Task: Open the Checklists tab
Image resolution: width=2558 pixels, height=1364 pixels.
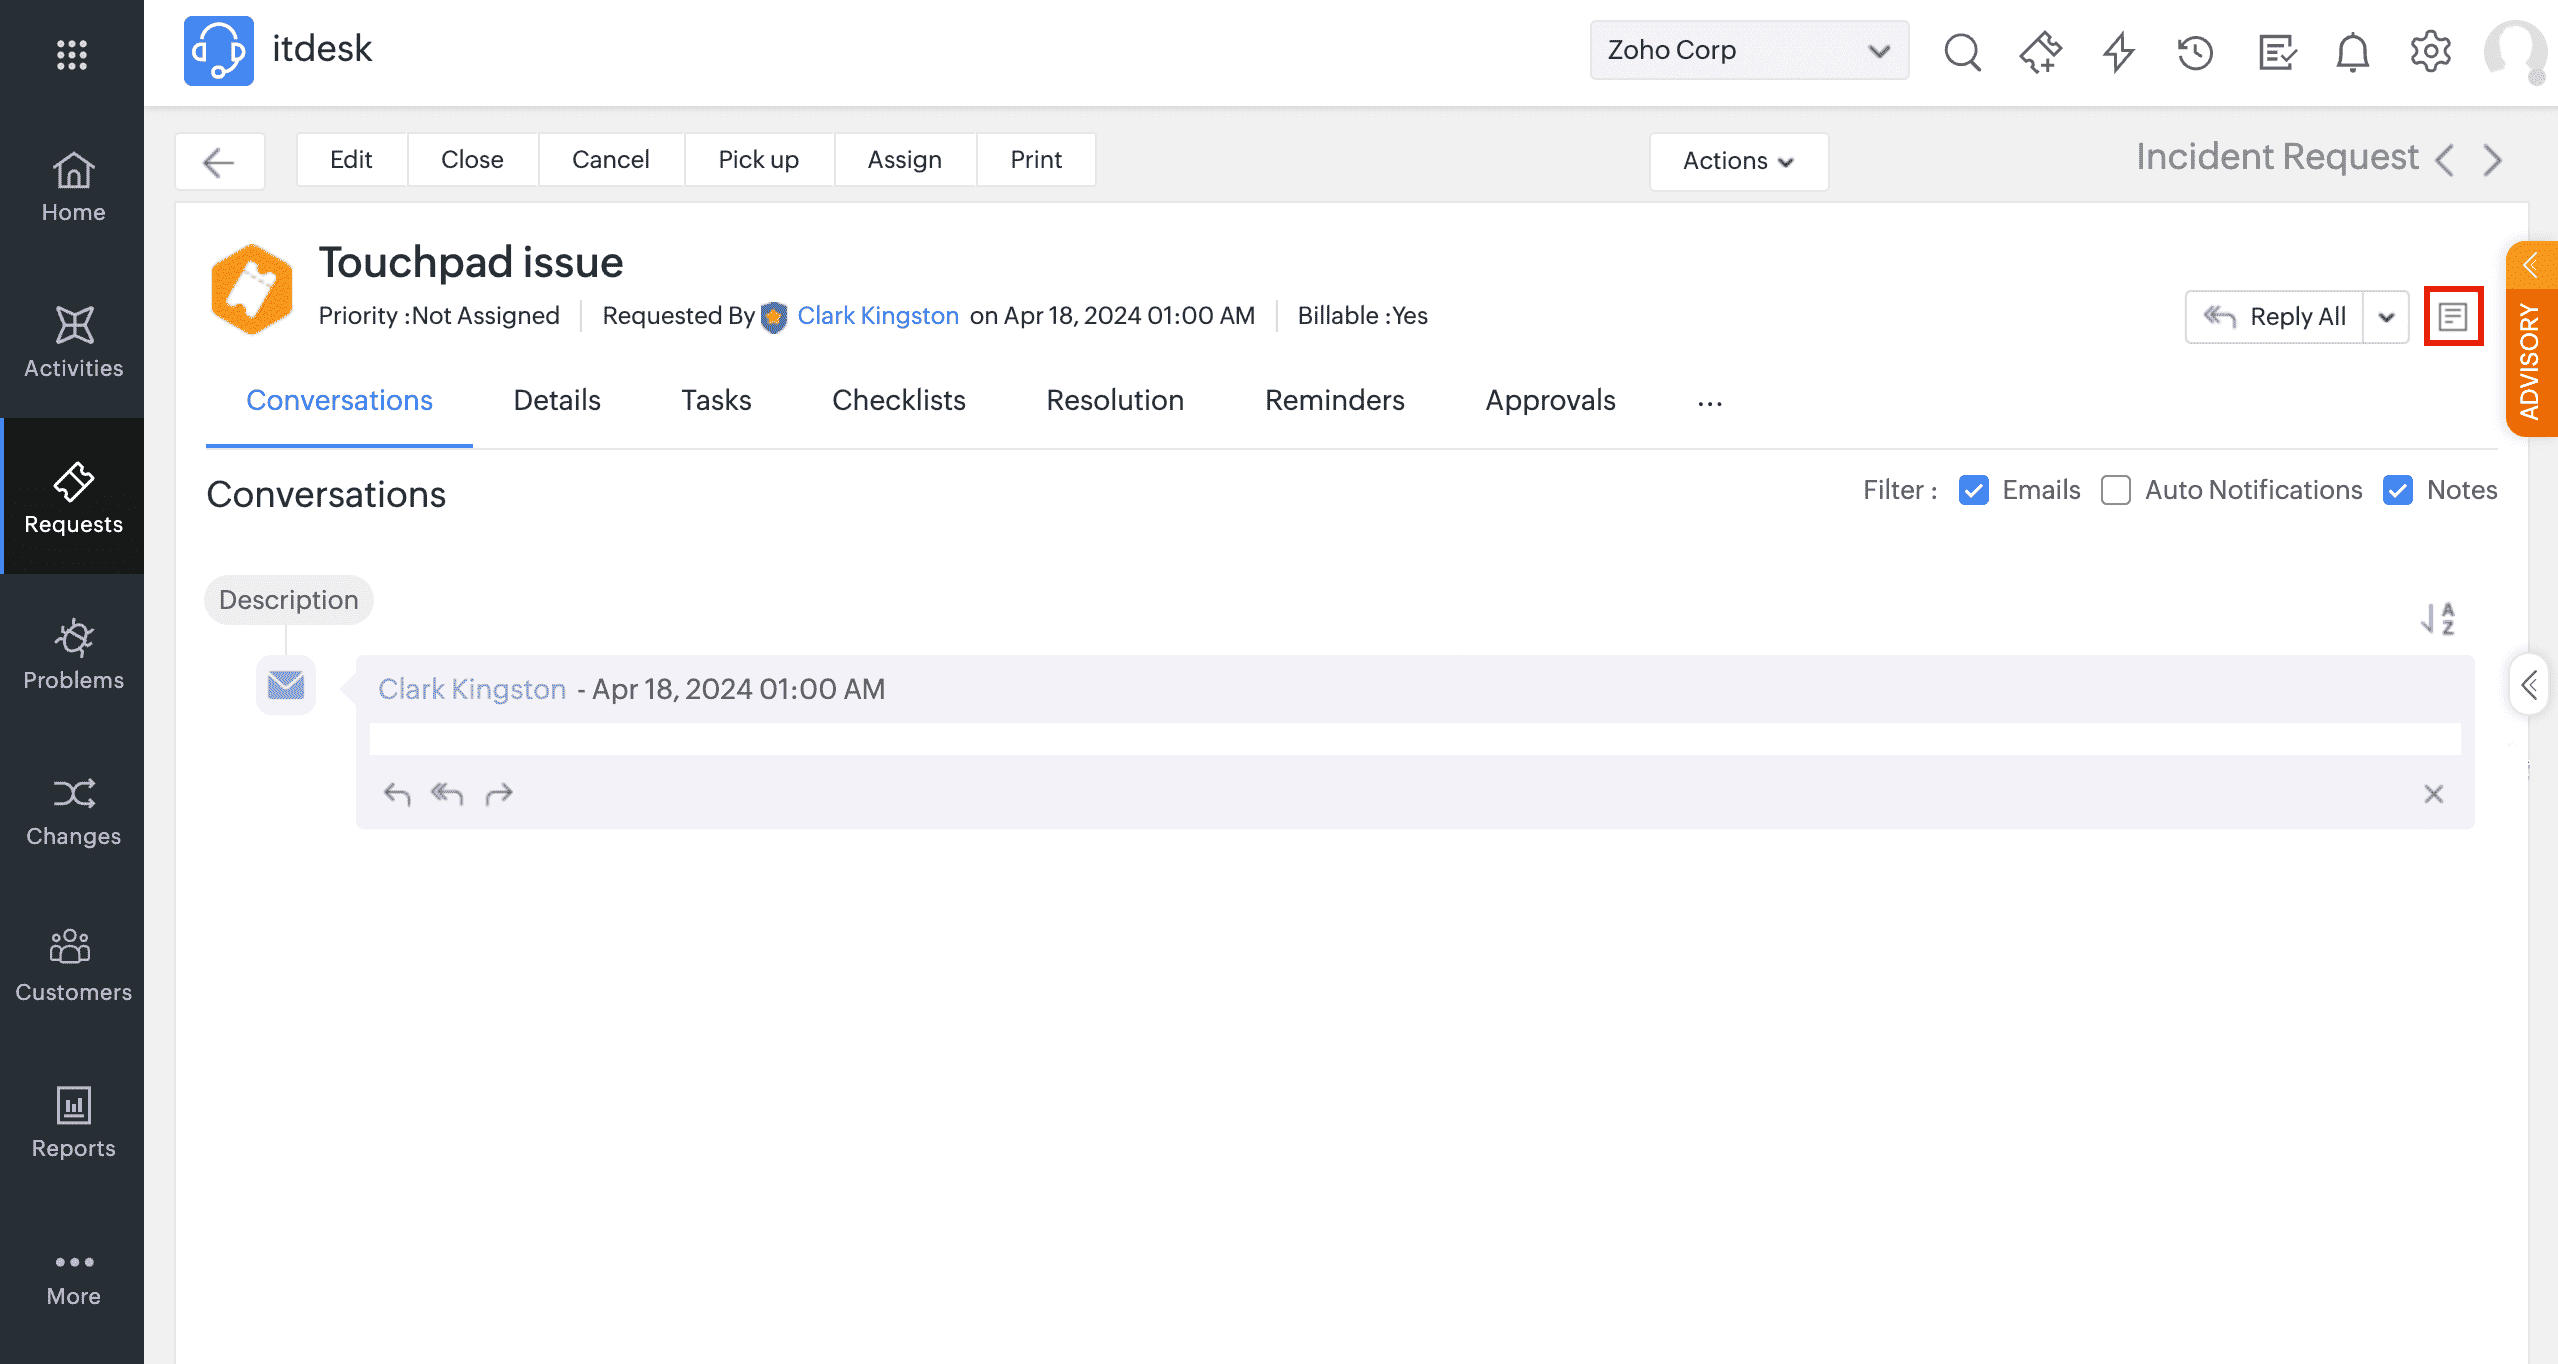Action: coord(898,400)
